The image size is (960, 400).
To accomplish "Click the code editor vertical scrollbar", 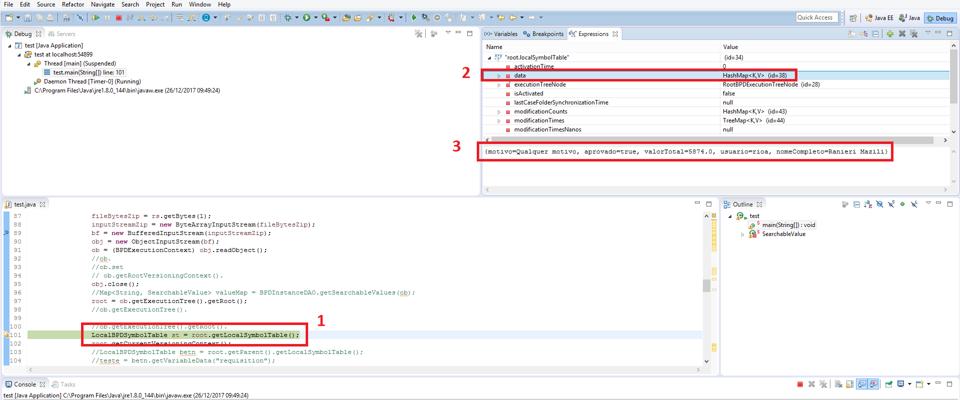I will coord(707,287).
